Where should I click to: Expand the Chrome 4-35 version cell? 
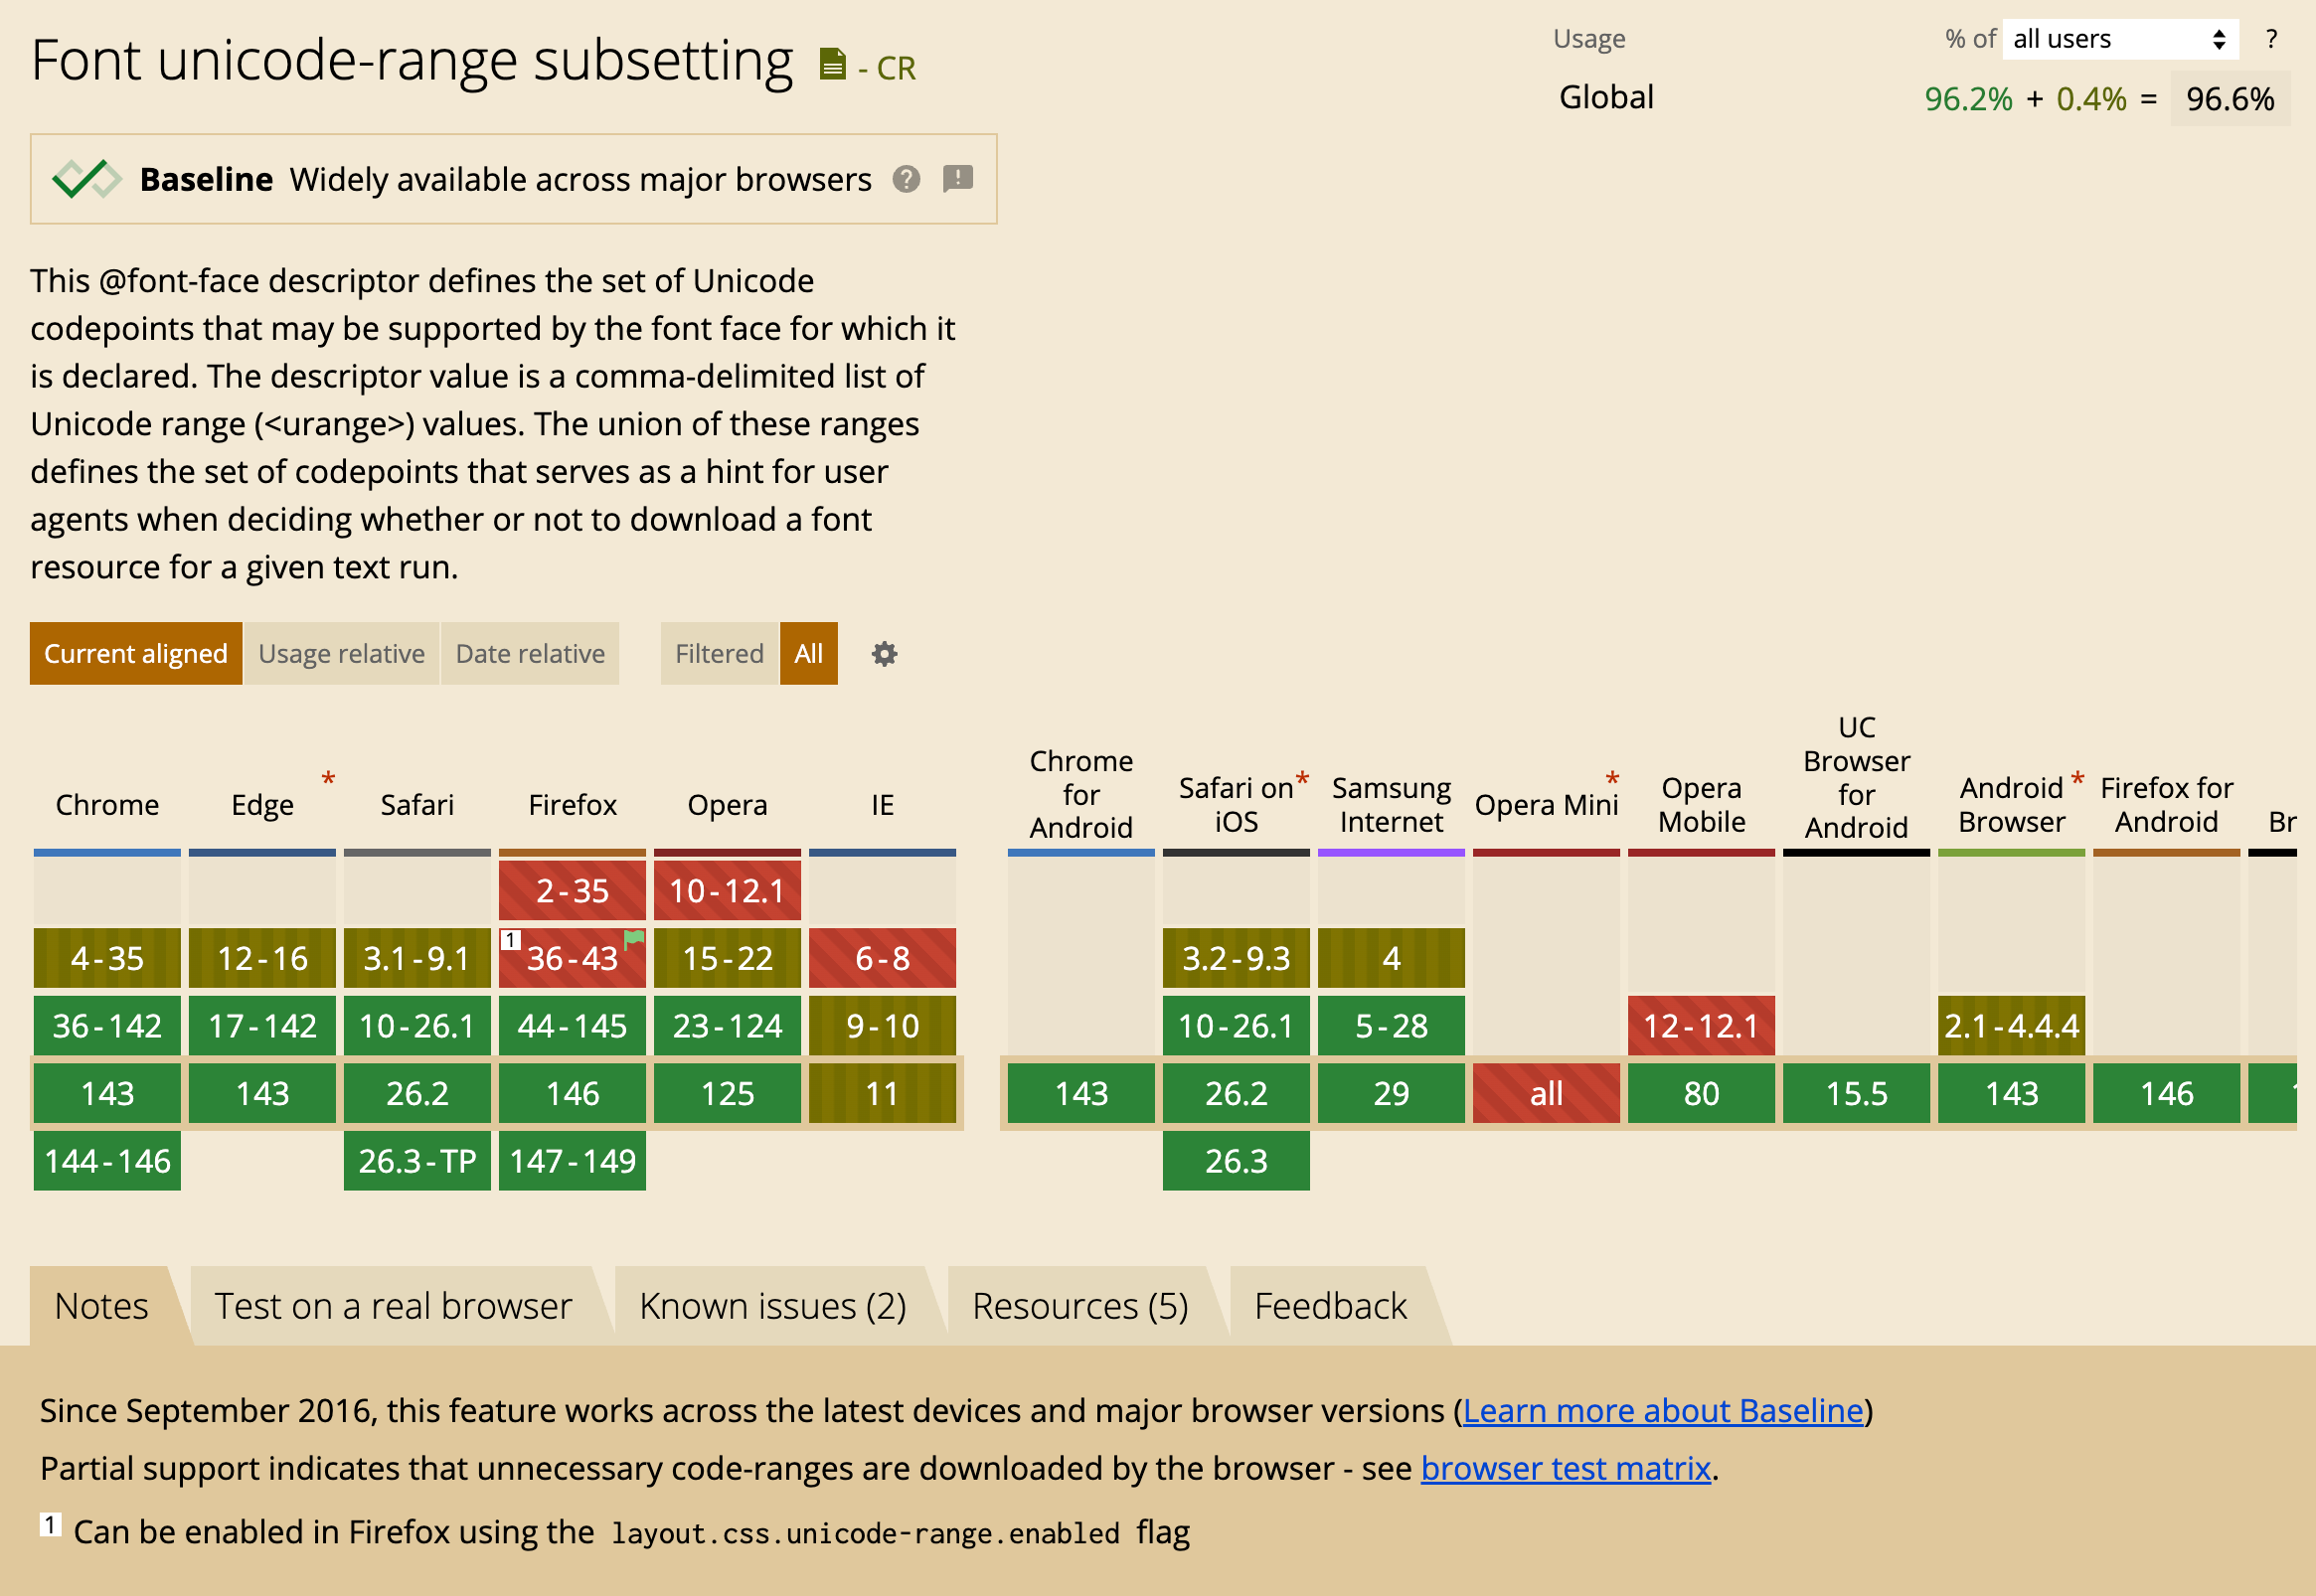(x=107, y=958)
